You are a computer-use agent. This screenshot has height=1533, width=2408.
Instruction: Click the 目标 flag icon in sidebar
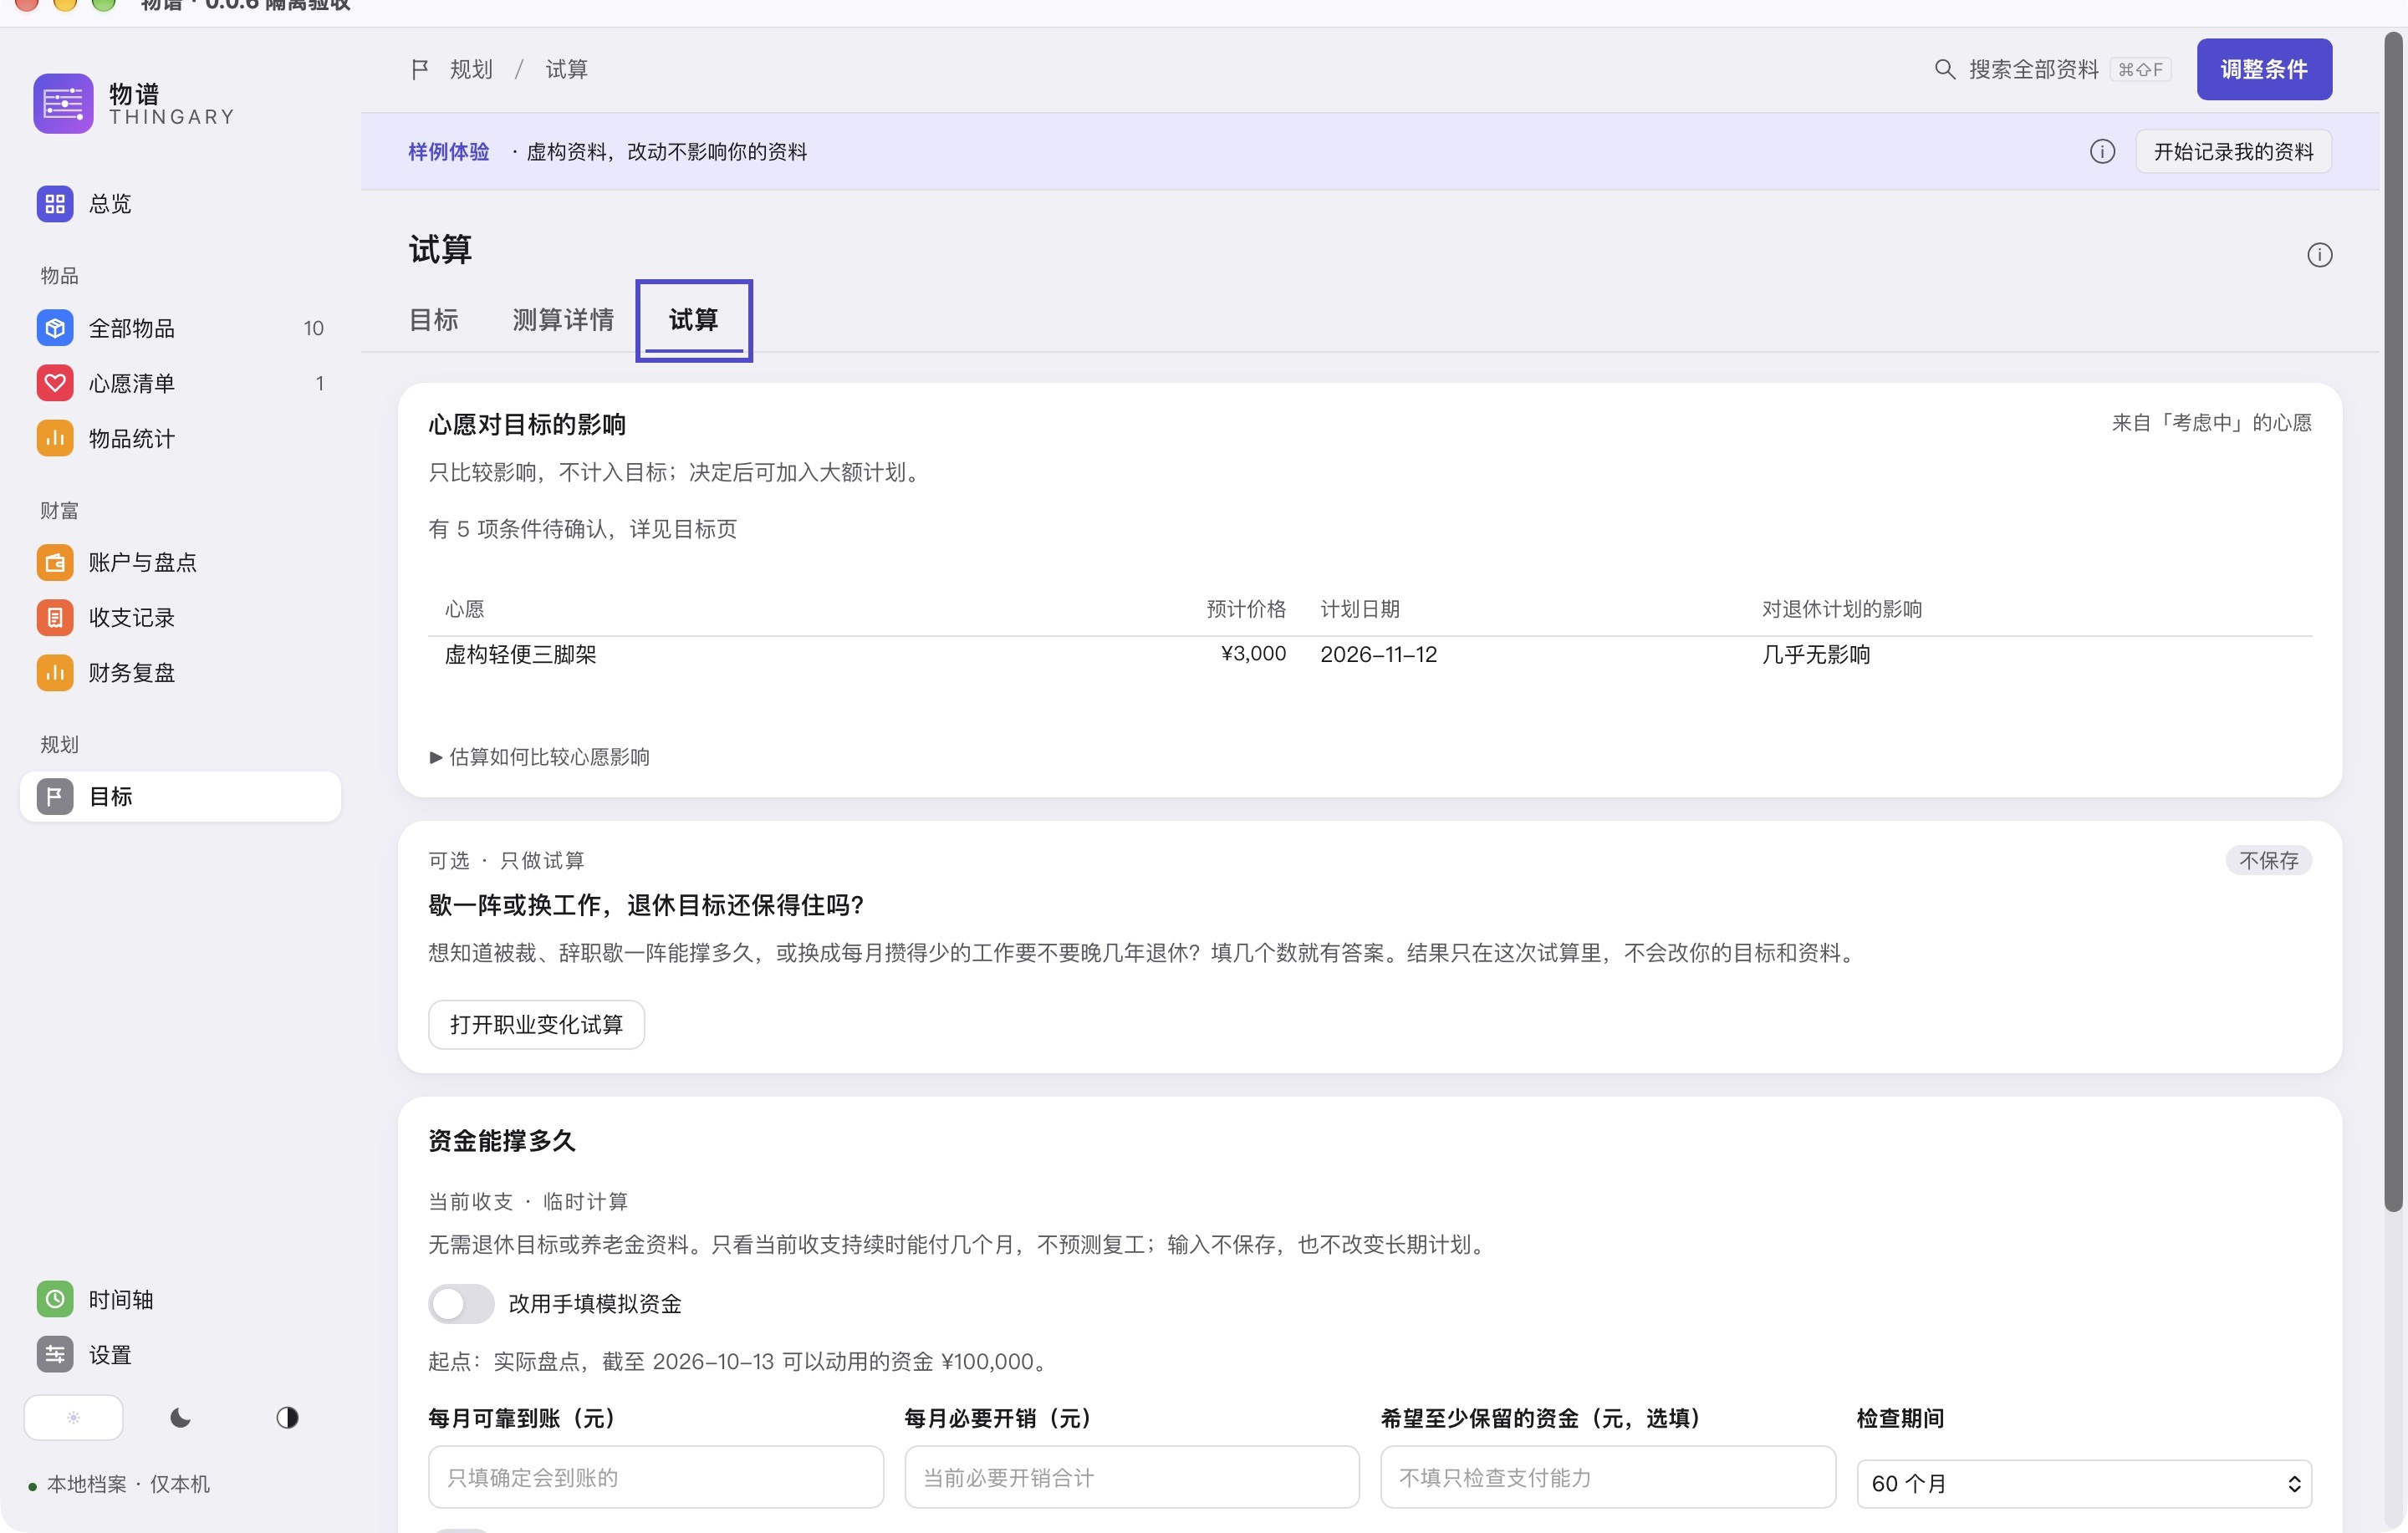click(x=55, y=796)
